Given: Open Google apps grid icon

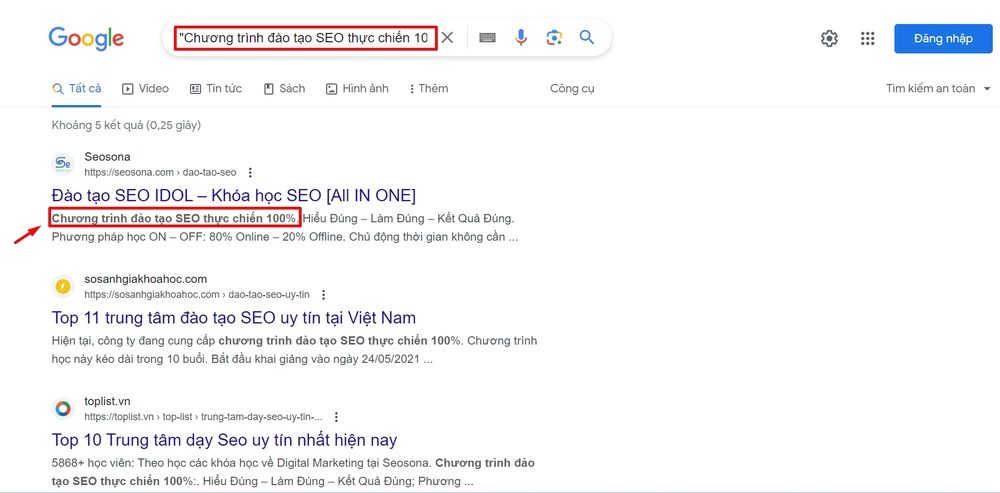Looking at the screenshot, I should (867, 39).
